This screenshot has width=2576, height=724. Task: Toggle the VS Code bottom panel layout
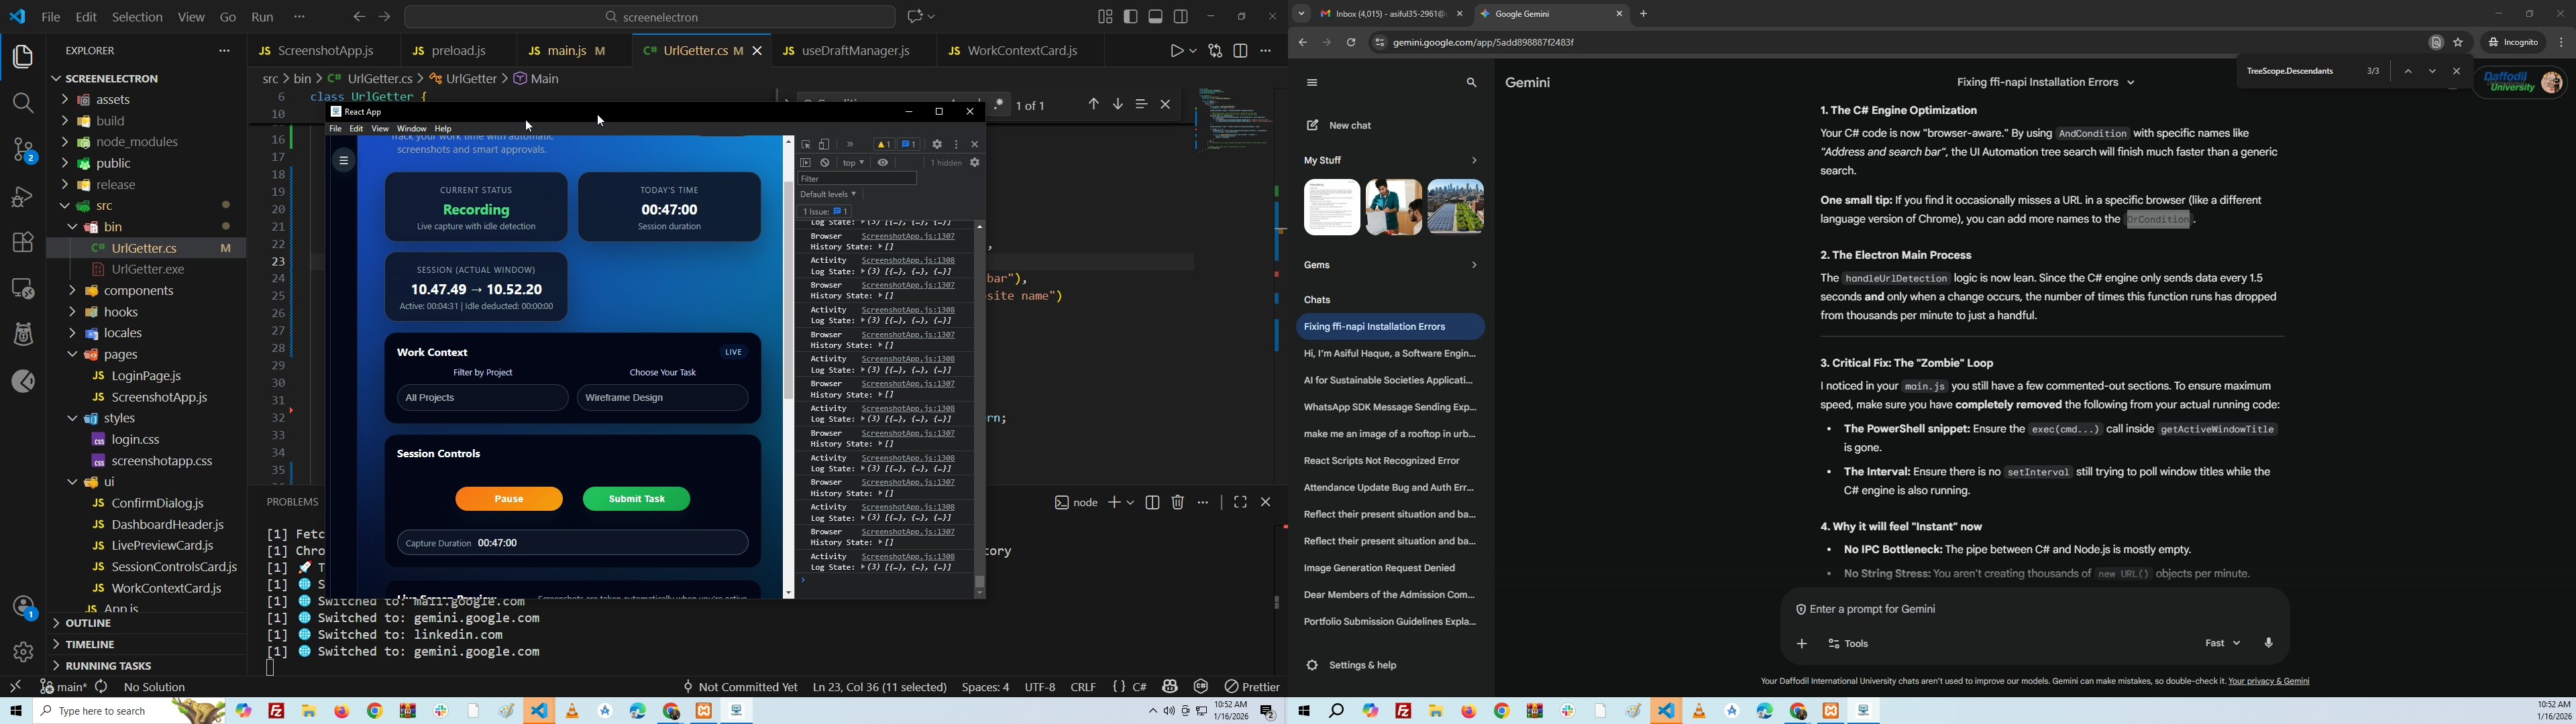click(x=1156, y=17)
